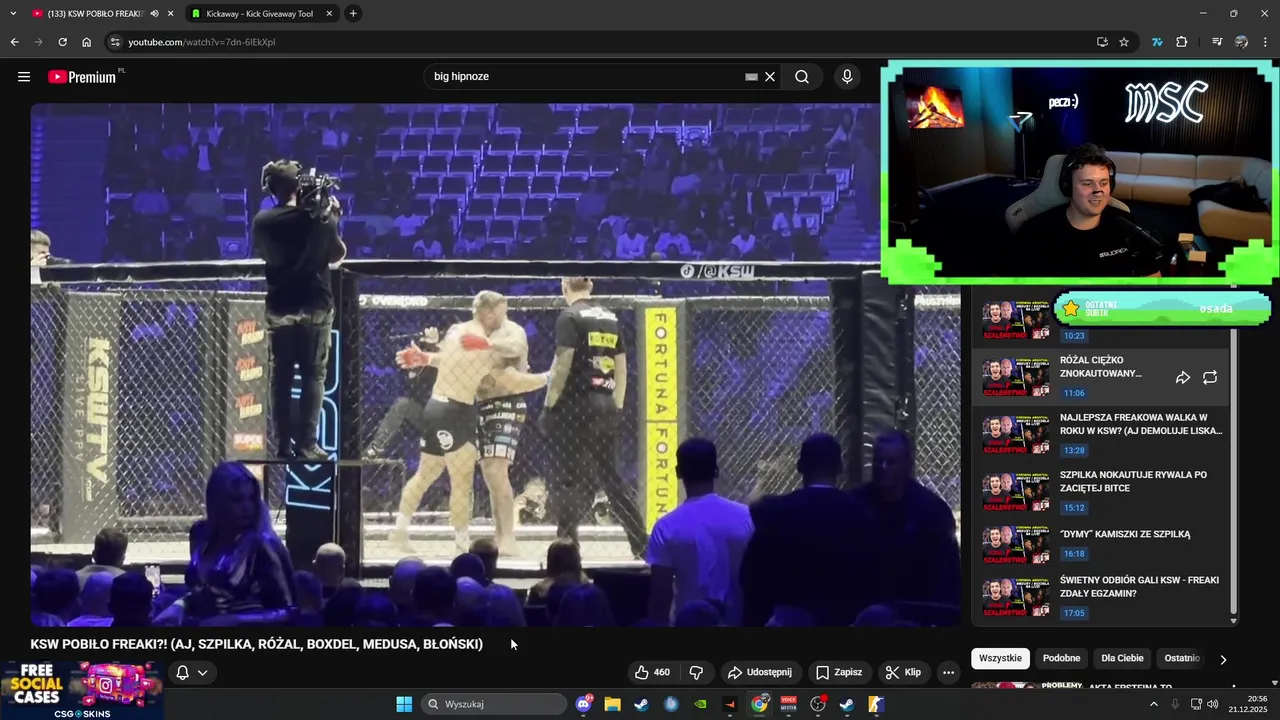Mute the KSW YouTube tab audio icon
Screen dimensions: 1280x720
coord(154,14)
